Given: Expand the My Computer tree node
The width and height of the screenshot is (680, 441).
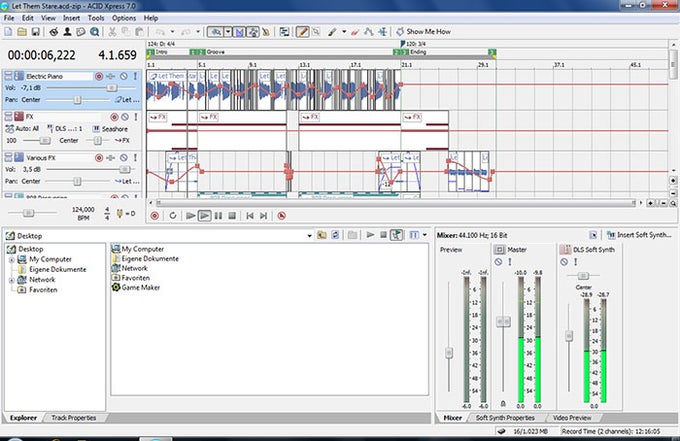Looking at the screenshot, I should [11, 259].
